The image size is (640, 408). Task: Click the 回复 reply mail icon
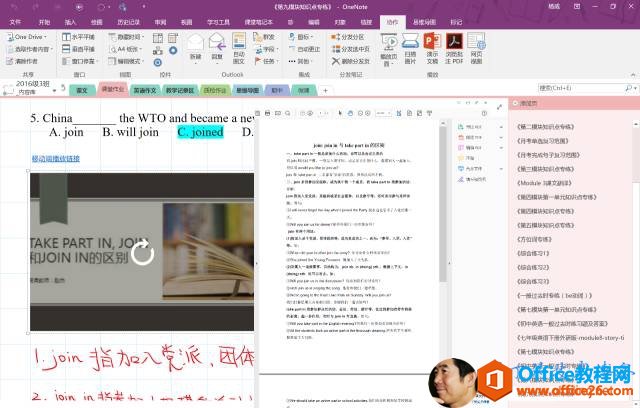point(217,45)
